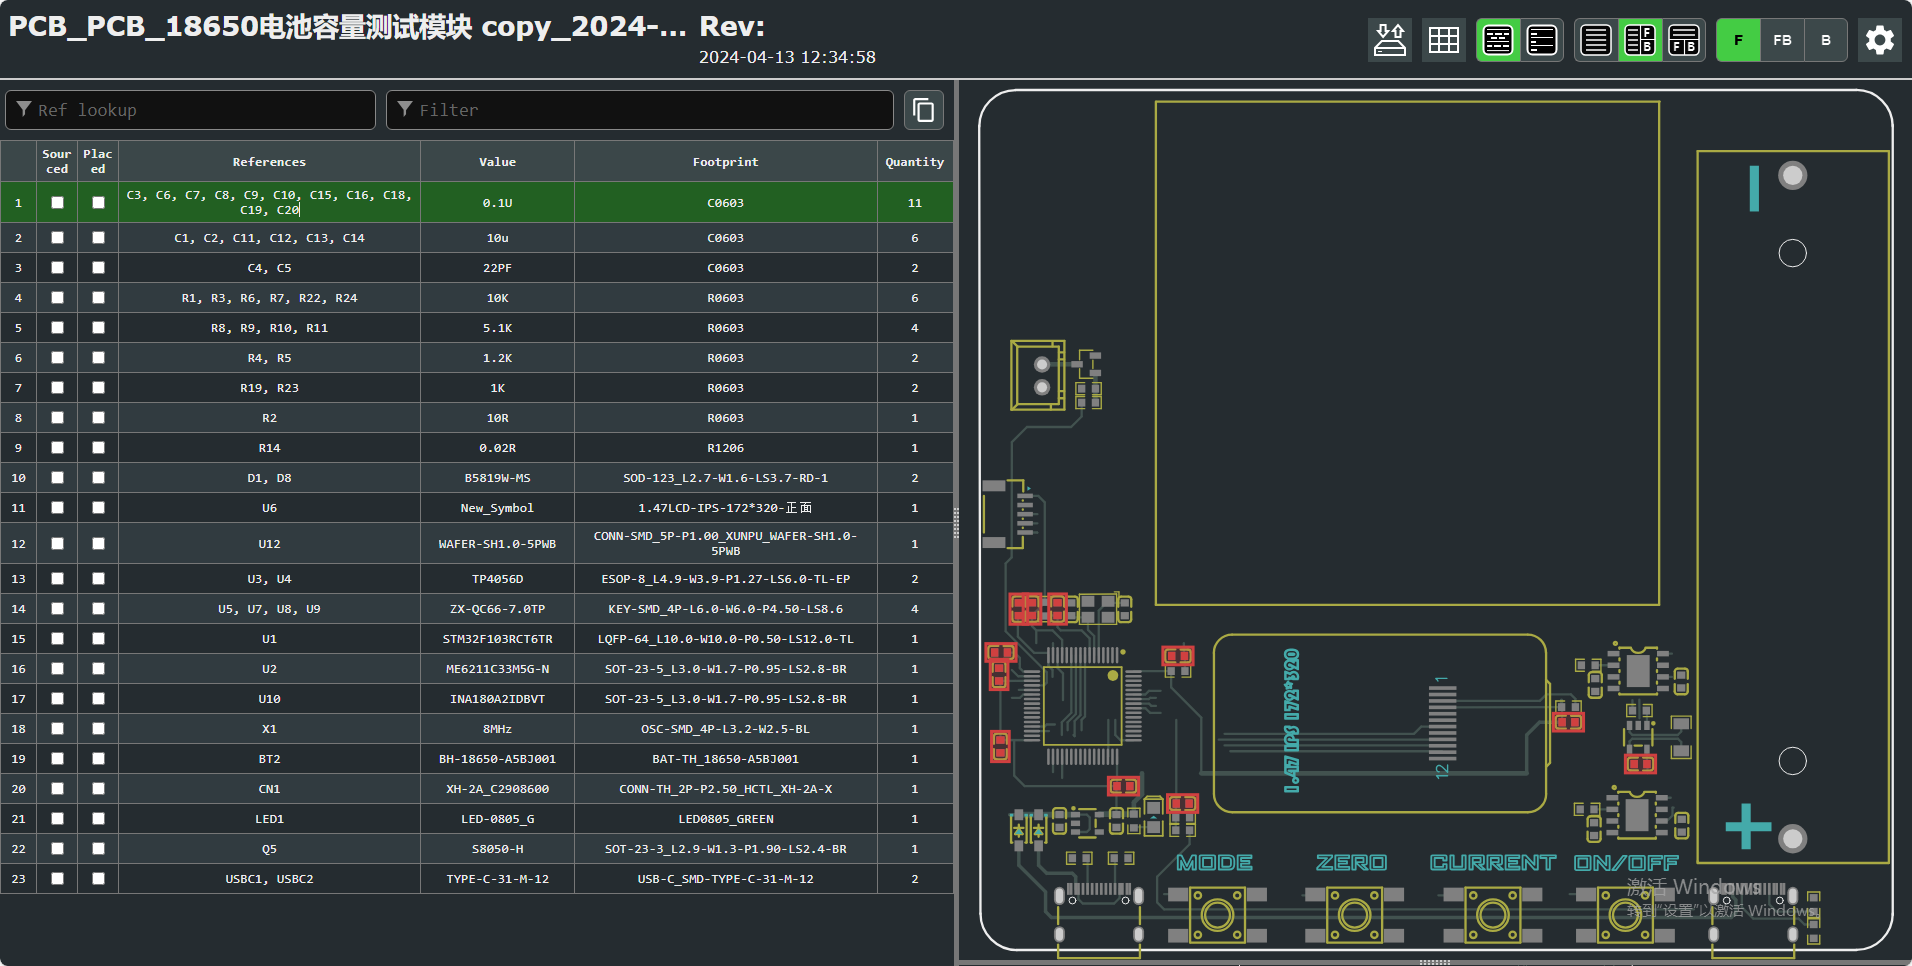This screenshot has height=966, width=1912.
Task: Open the settings gear menu
Action: click(x=1879, y=40)
